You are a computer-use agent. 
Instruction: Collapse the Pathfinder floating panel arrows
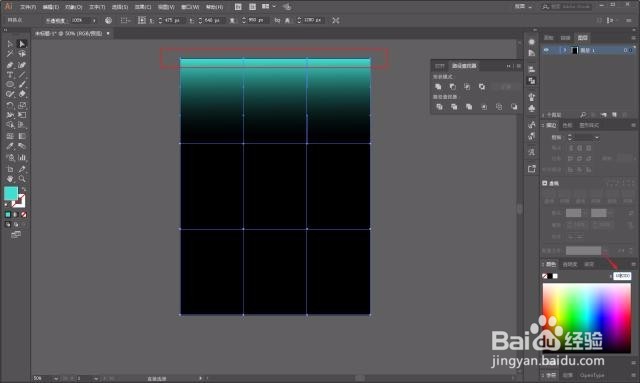click(x=509, y=66)
